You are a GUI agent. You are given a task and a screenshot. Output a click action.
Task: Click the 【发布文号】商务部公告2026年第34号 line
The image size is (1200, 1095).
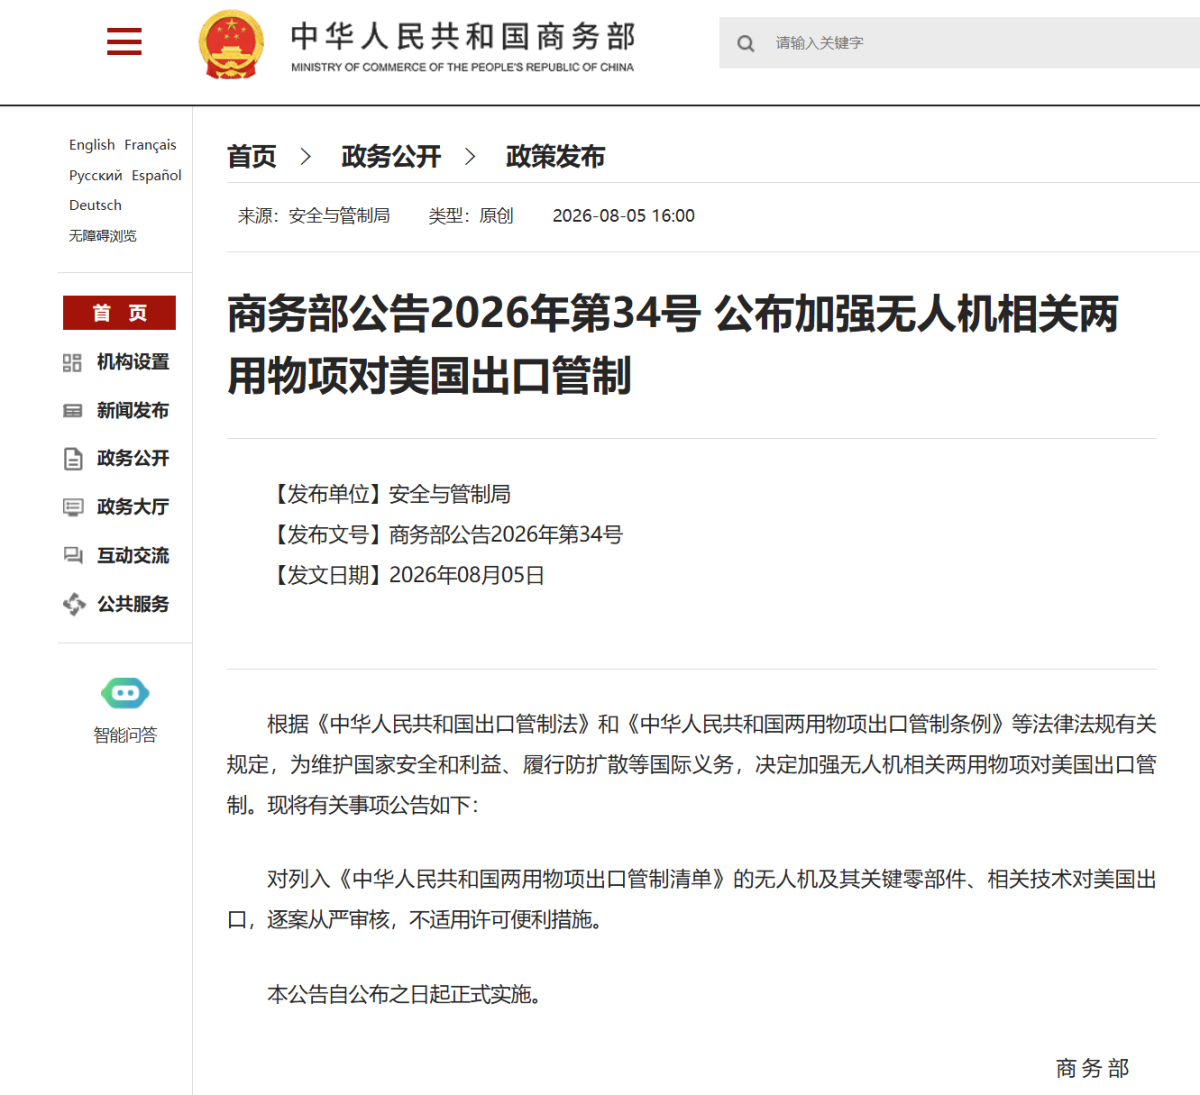click(x=445, y=535)
